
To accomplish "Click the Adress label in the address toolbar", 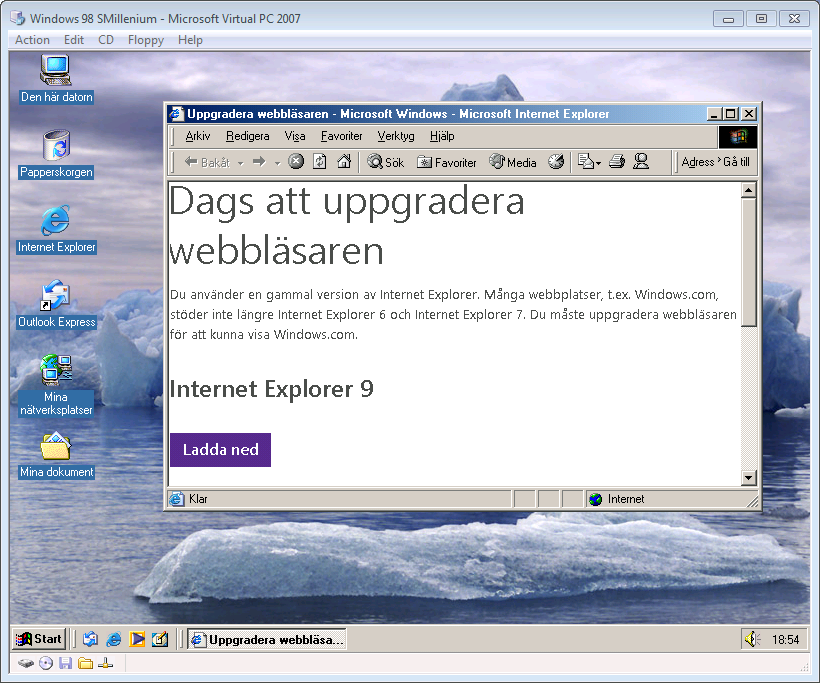I will (698, 162).
